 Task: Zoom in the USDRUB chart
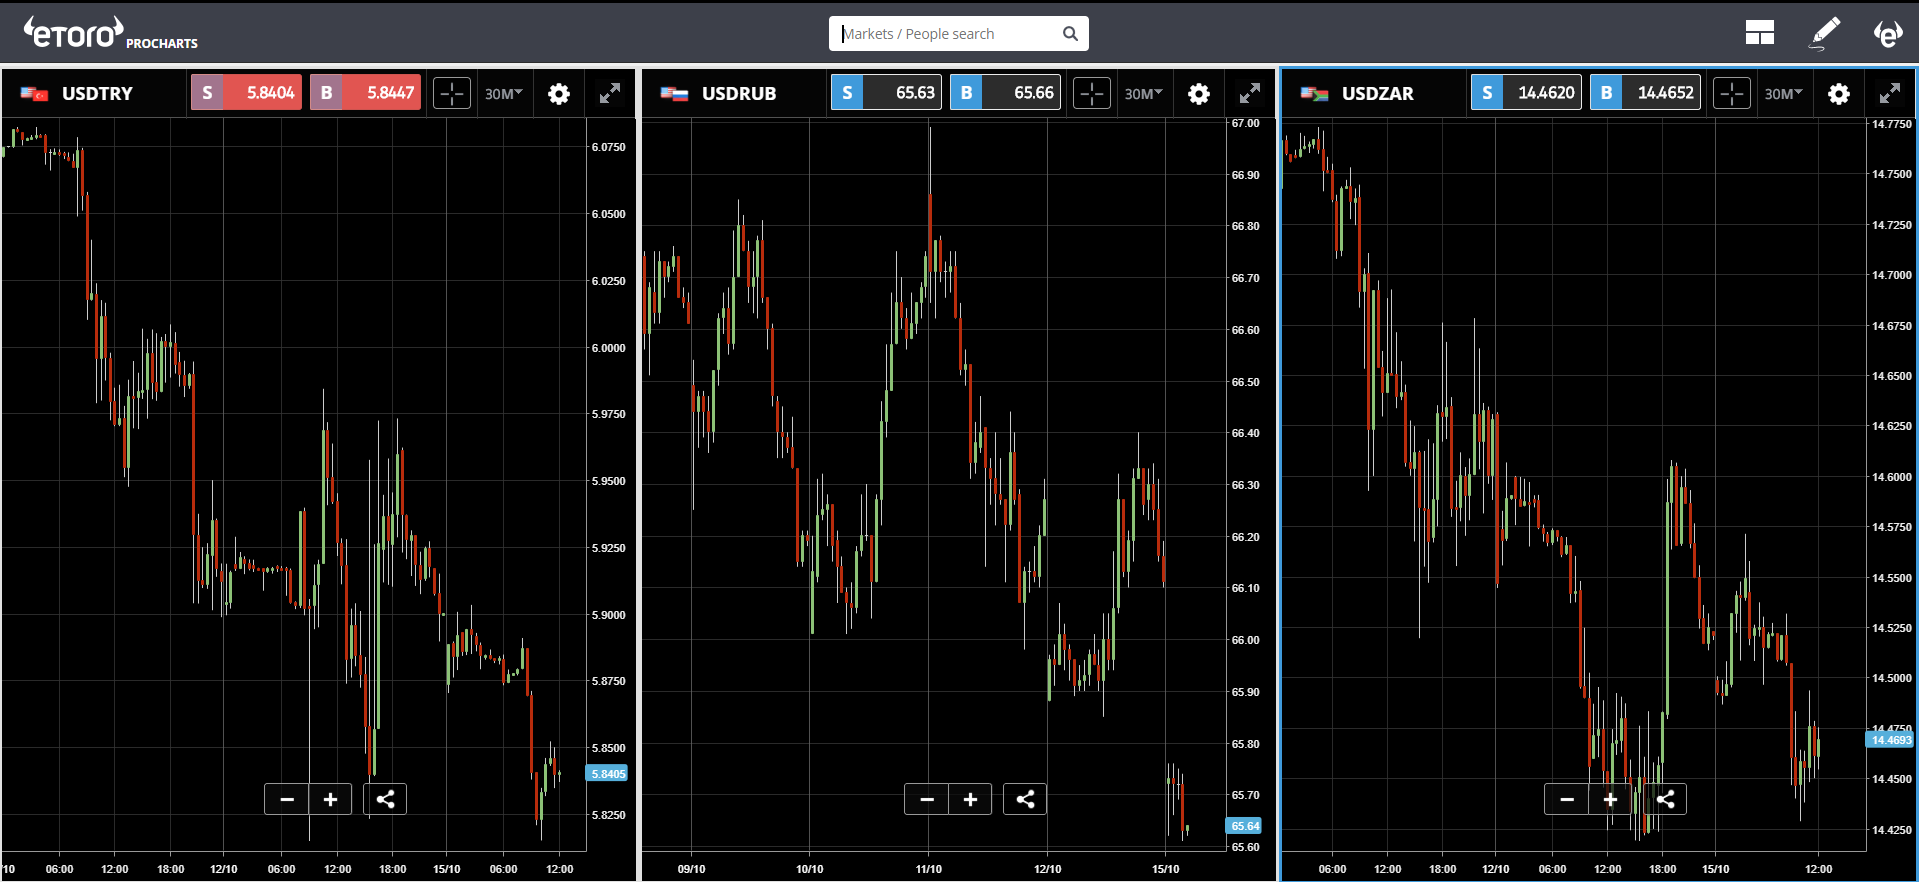(x=971, y=799)
